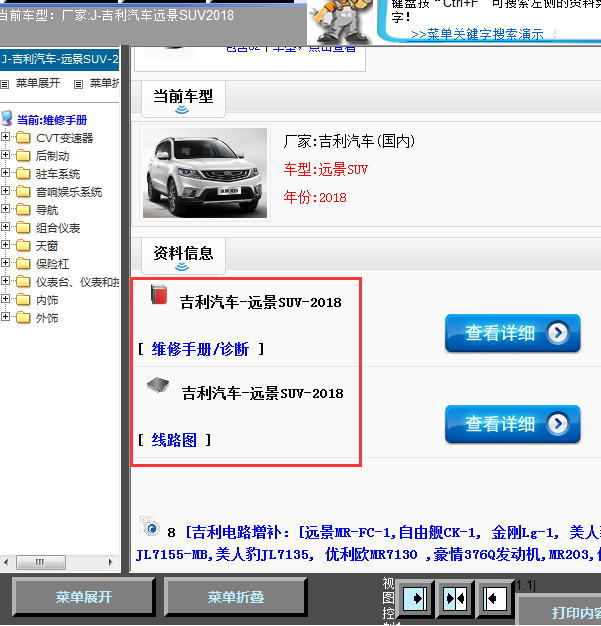Screen dimensions: 601x626
Task: Click the view control center-split icon
Action: point(454,598)
